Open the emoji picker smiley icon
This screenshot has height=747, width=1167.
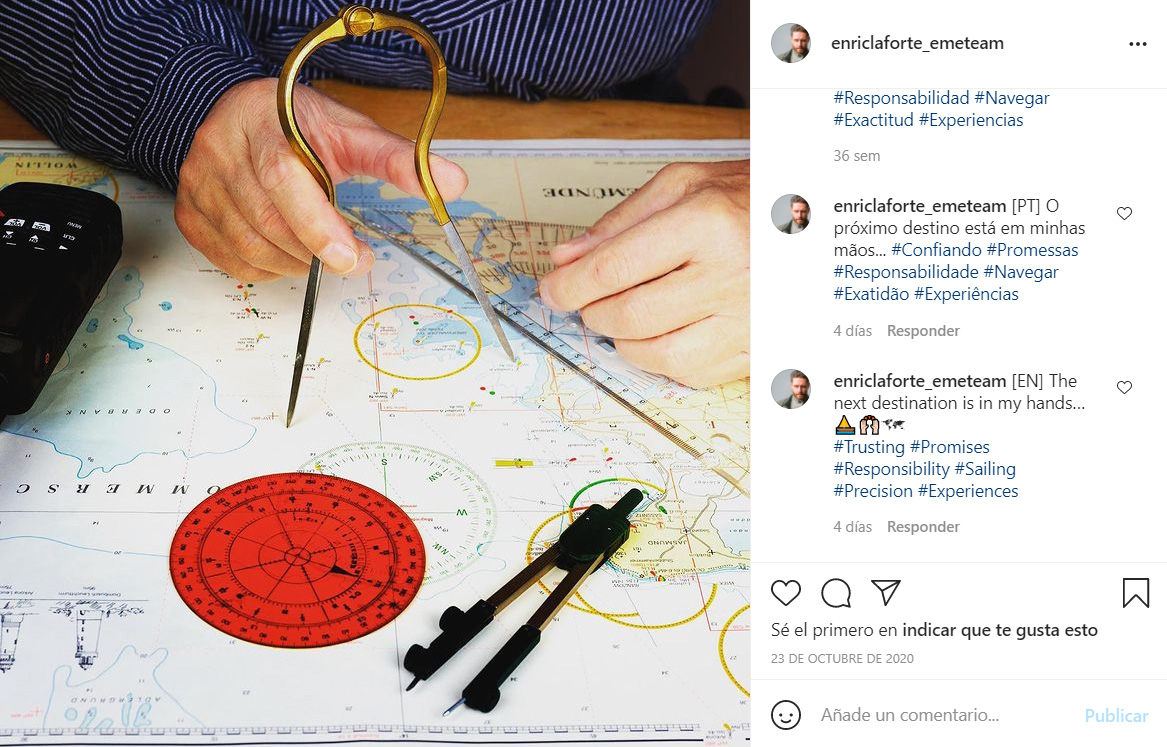coord(785,715)
